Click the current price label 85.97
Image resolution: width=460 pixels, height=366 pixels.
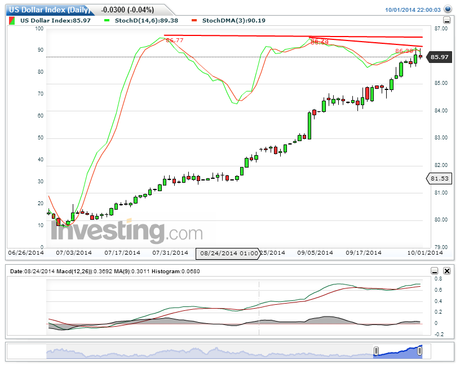439,57
